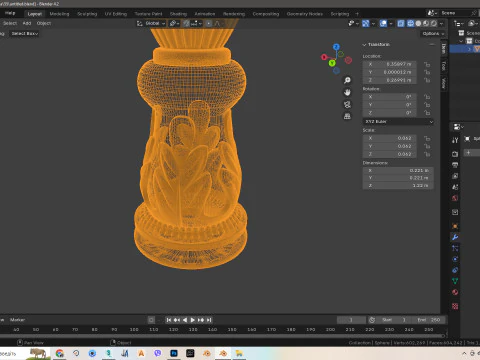Click the blue Z axis on navigation gizmo
The width and height of the screenshot is (480, 360).
pos(336,47)
